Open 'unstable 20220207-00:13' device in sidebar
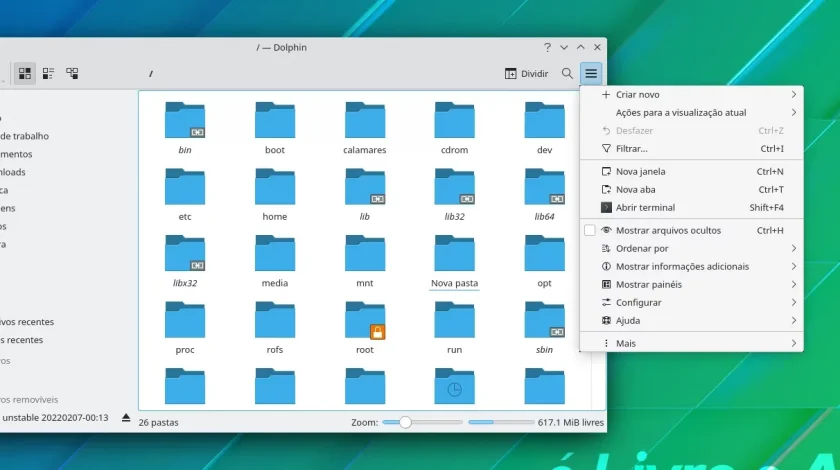The width and height of the screenshot is (840, 470). (x=55, y=417)
